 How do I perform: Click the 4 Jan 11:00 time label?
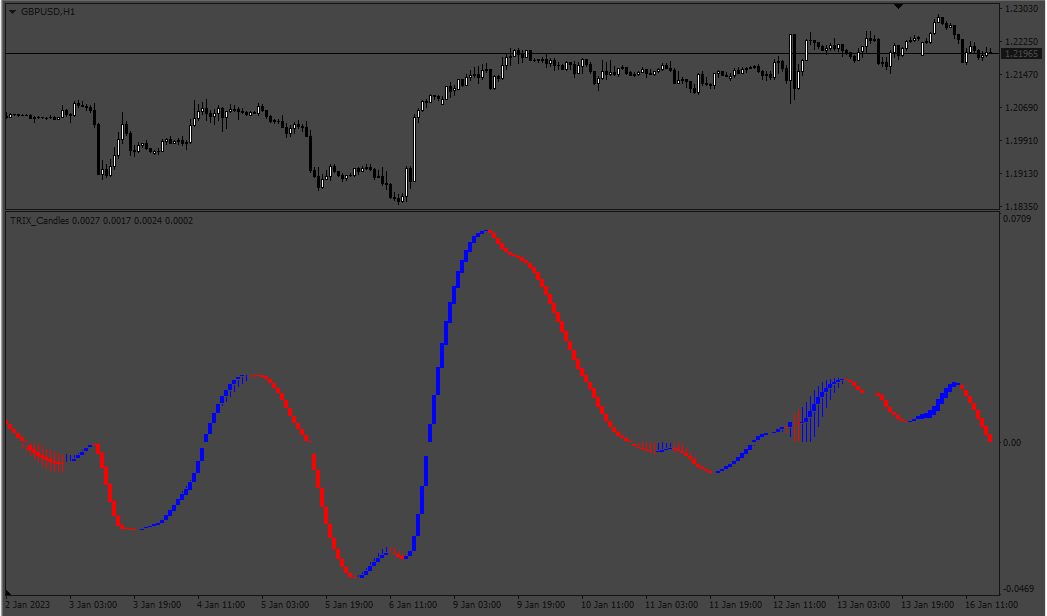point(221,605)
